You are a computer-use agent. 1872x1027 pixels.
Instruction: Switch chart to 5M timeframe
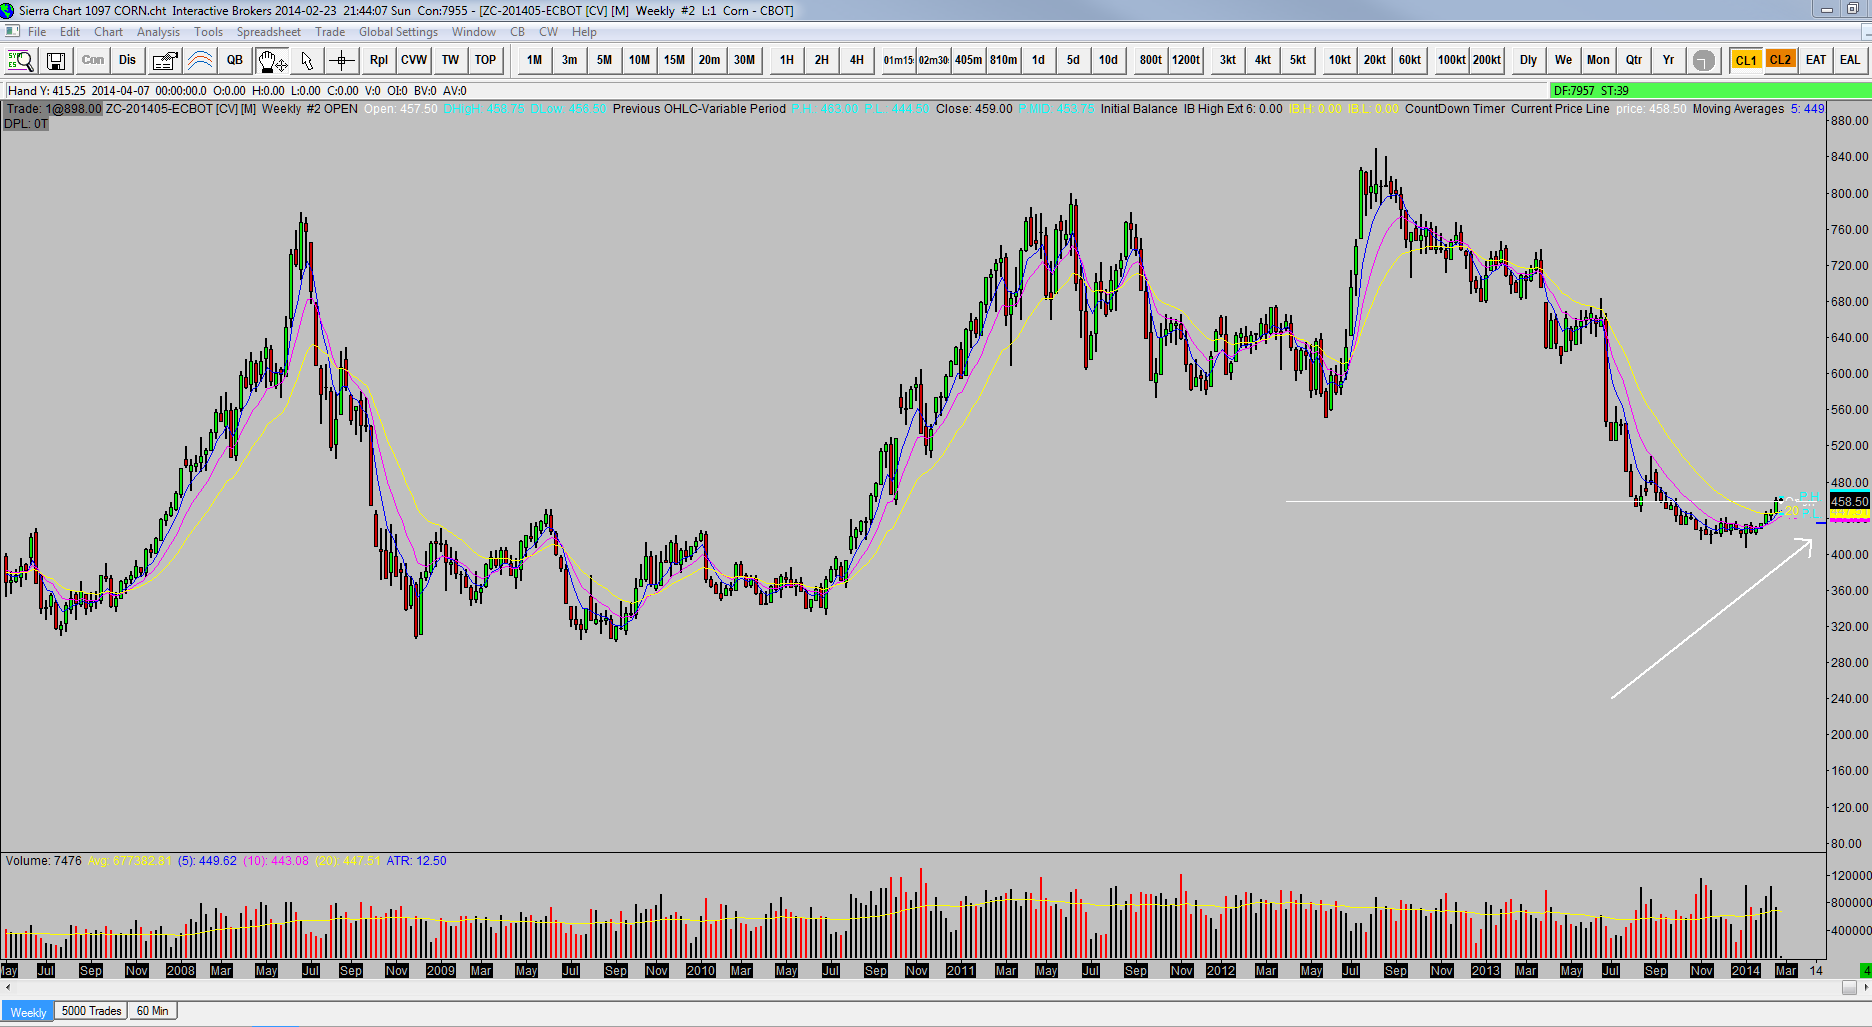click(605, 60)
